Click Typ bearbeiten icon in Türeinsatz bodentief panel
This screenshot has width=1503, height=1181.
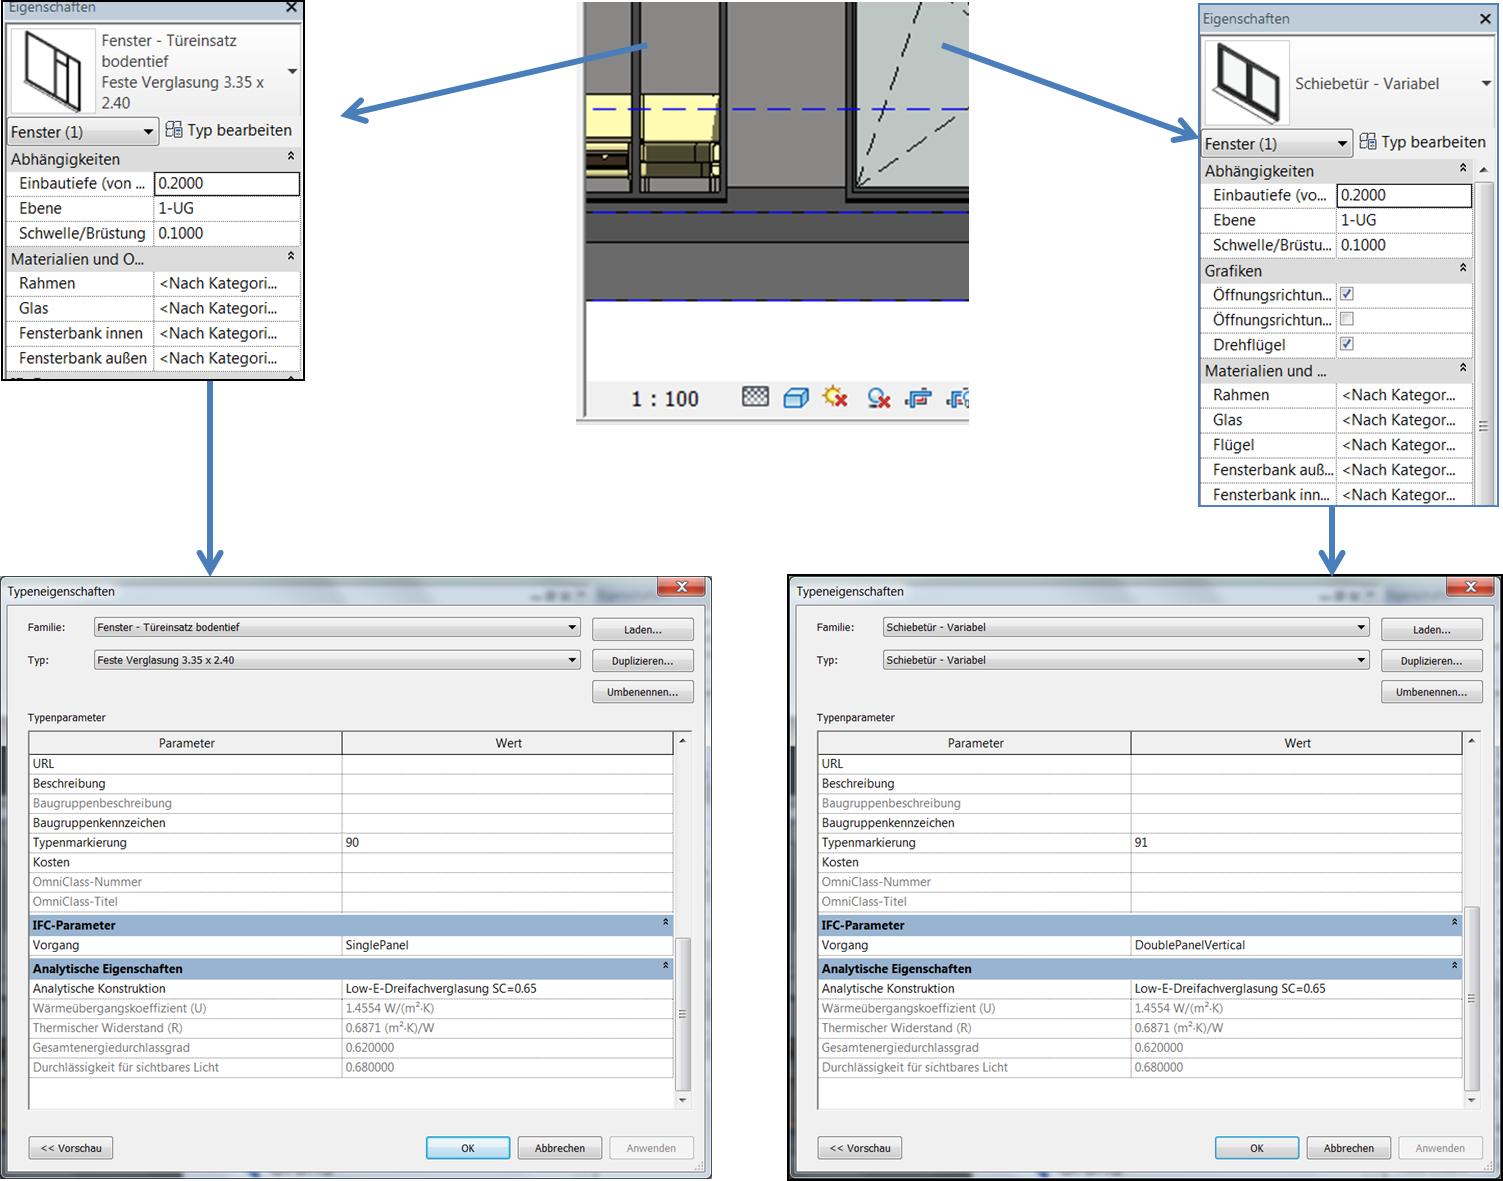pyautogui.click(x=174, y=130)
